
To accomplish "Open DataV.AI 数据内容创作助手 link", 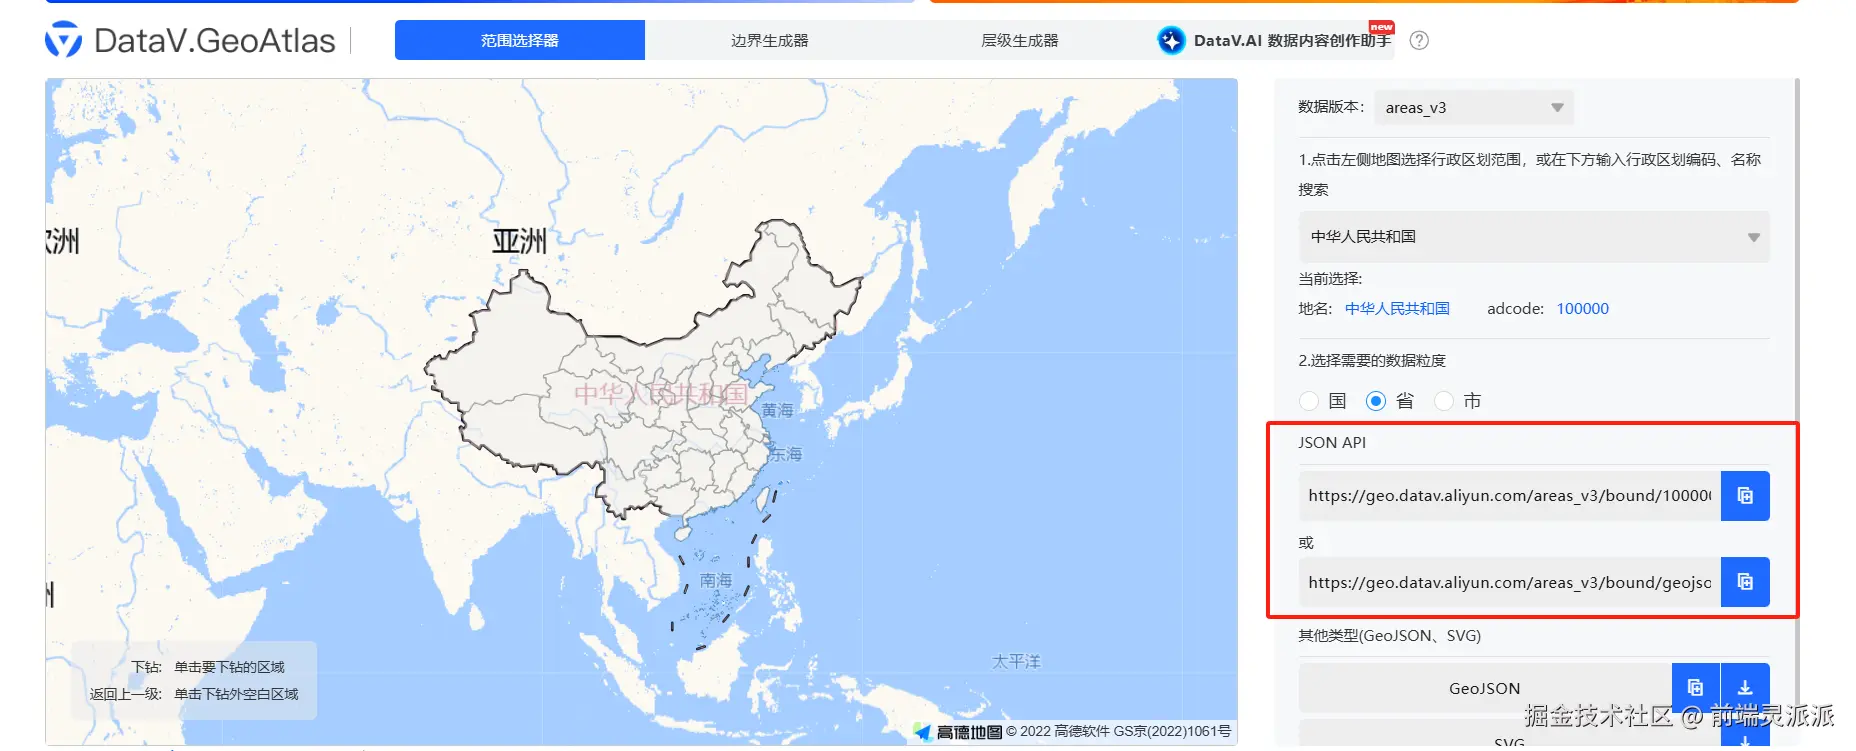I will pos(1292,41).
